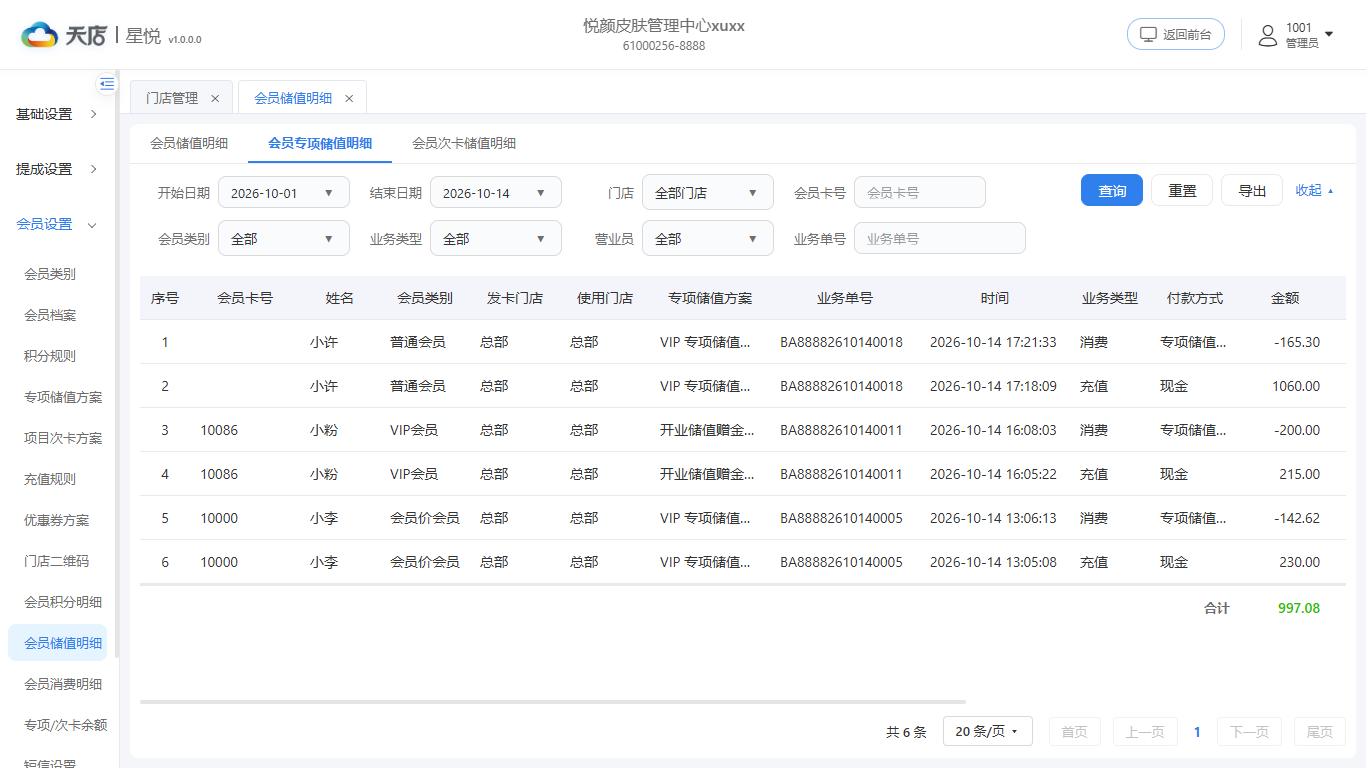
Task: Open the account dropdown arrow next to 管理员
Action: tap(1329, 34)
